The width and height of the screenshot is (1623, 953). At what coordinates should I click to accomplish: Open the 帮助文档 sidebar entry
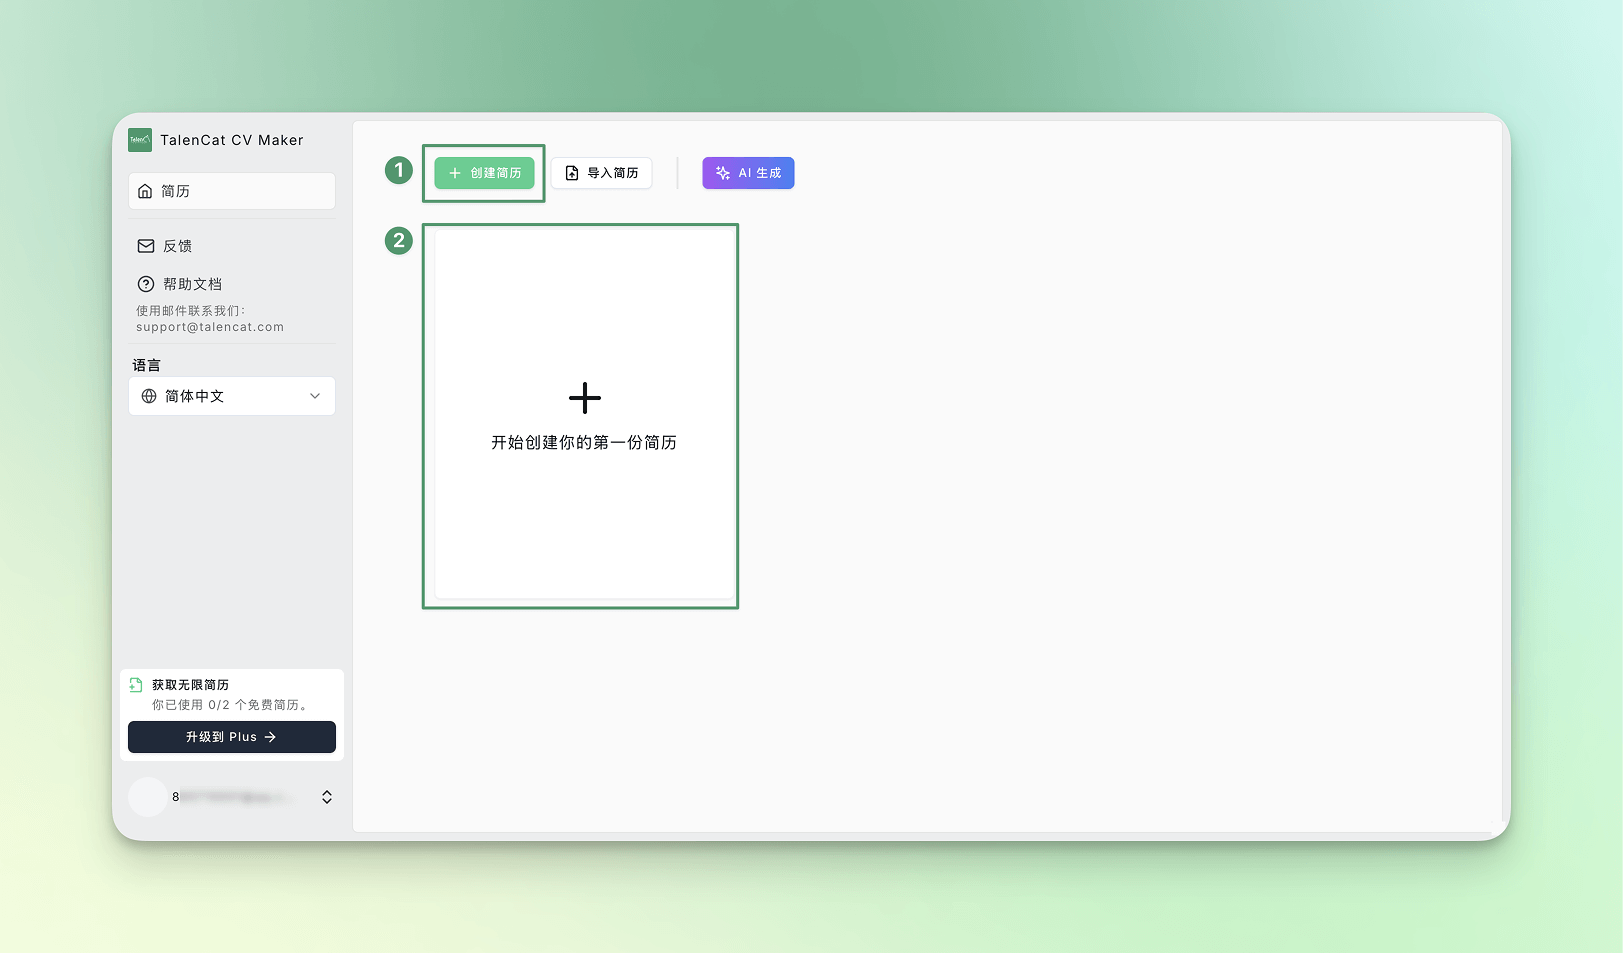192,284
